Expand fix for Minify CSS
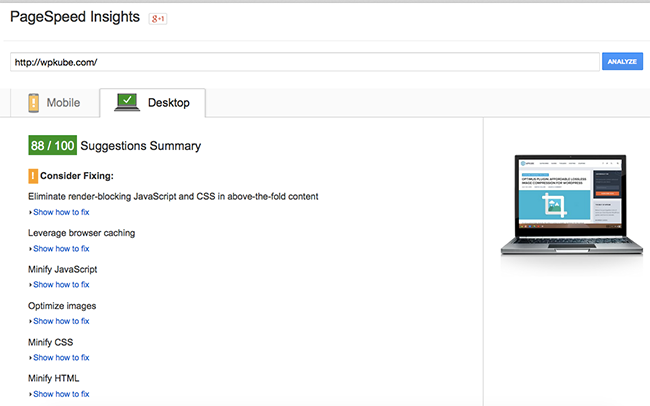 tap(61, 358)
